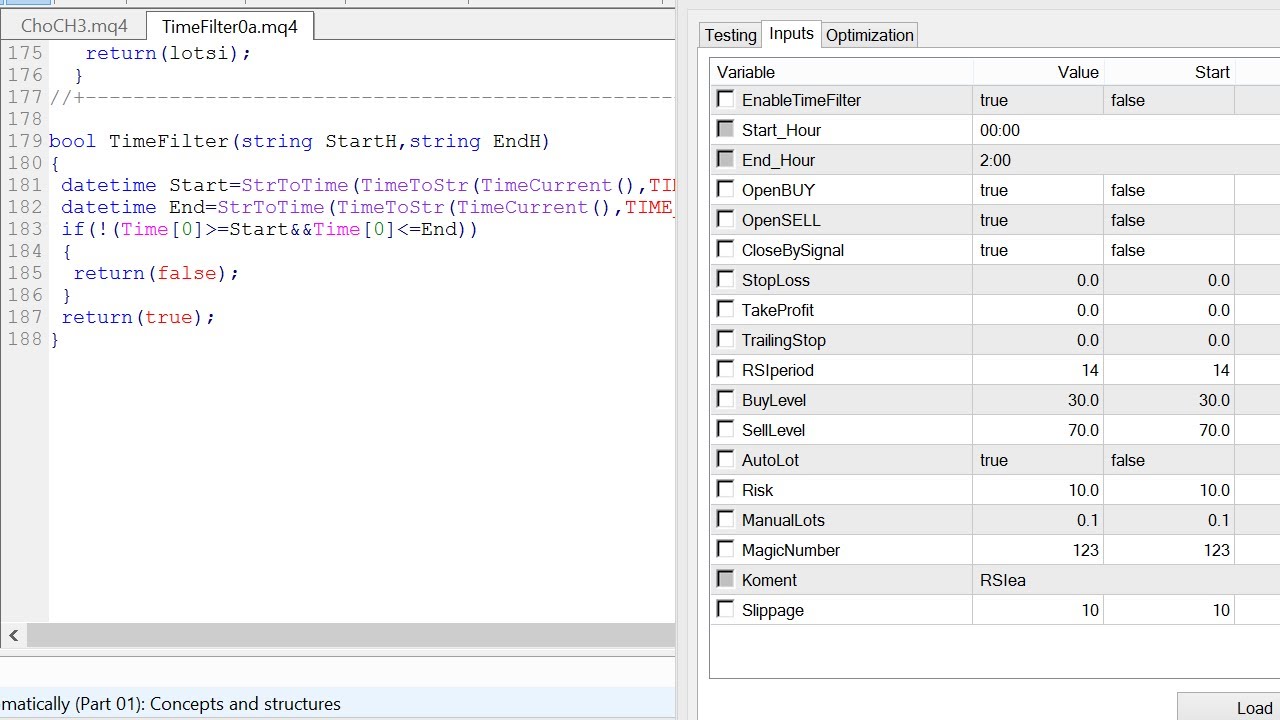Screen dimensions: 1280x720
Task: Tick the RSIperiod checkbox
Action: point(726,369)
